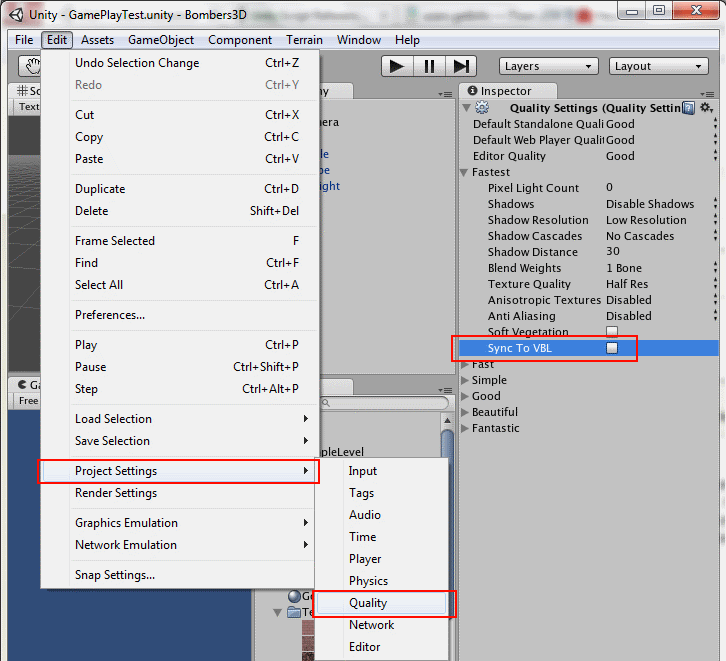Open the GameObject menu

161,40
